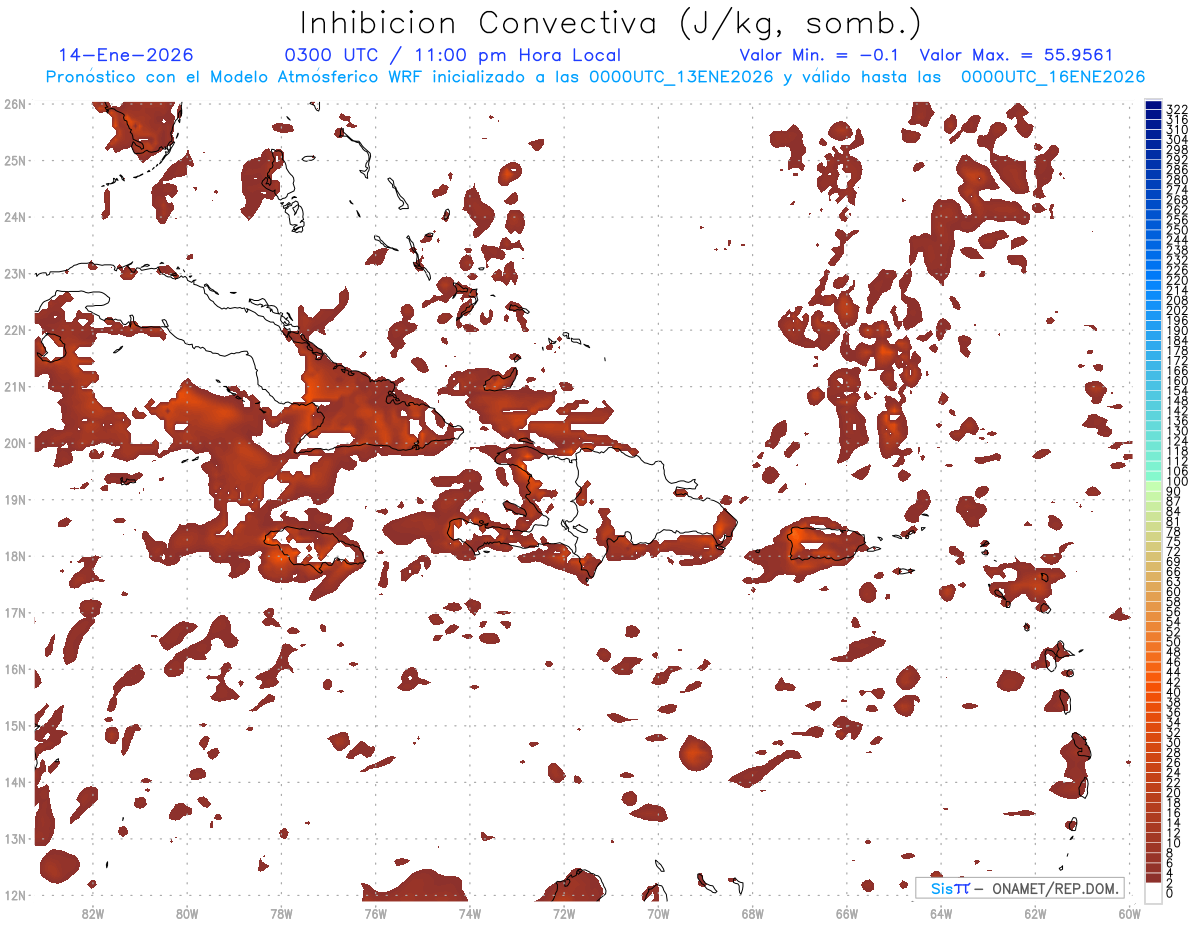Click the "Valor Max. = 55.9561" text
The height and width of the screenshot is (927, 1200).
click(1016, 55)
